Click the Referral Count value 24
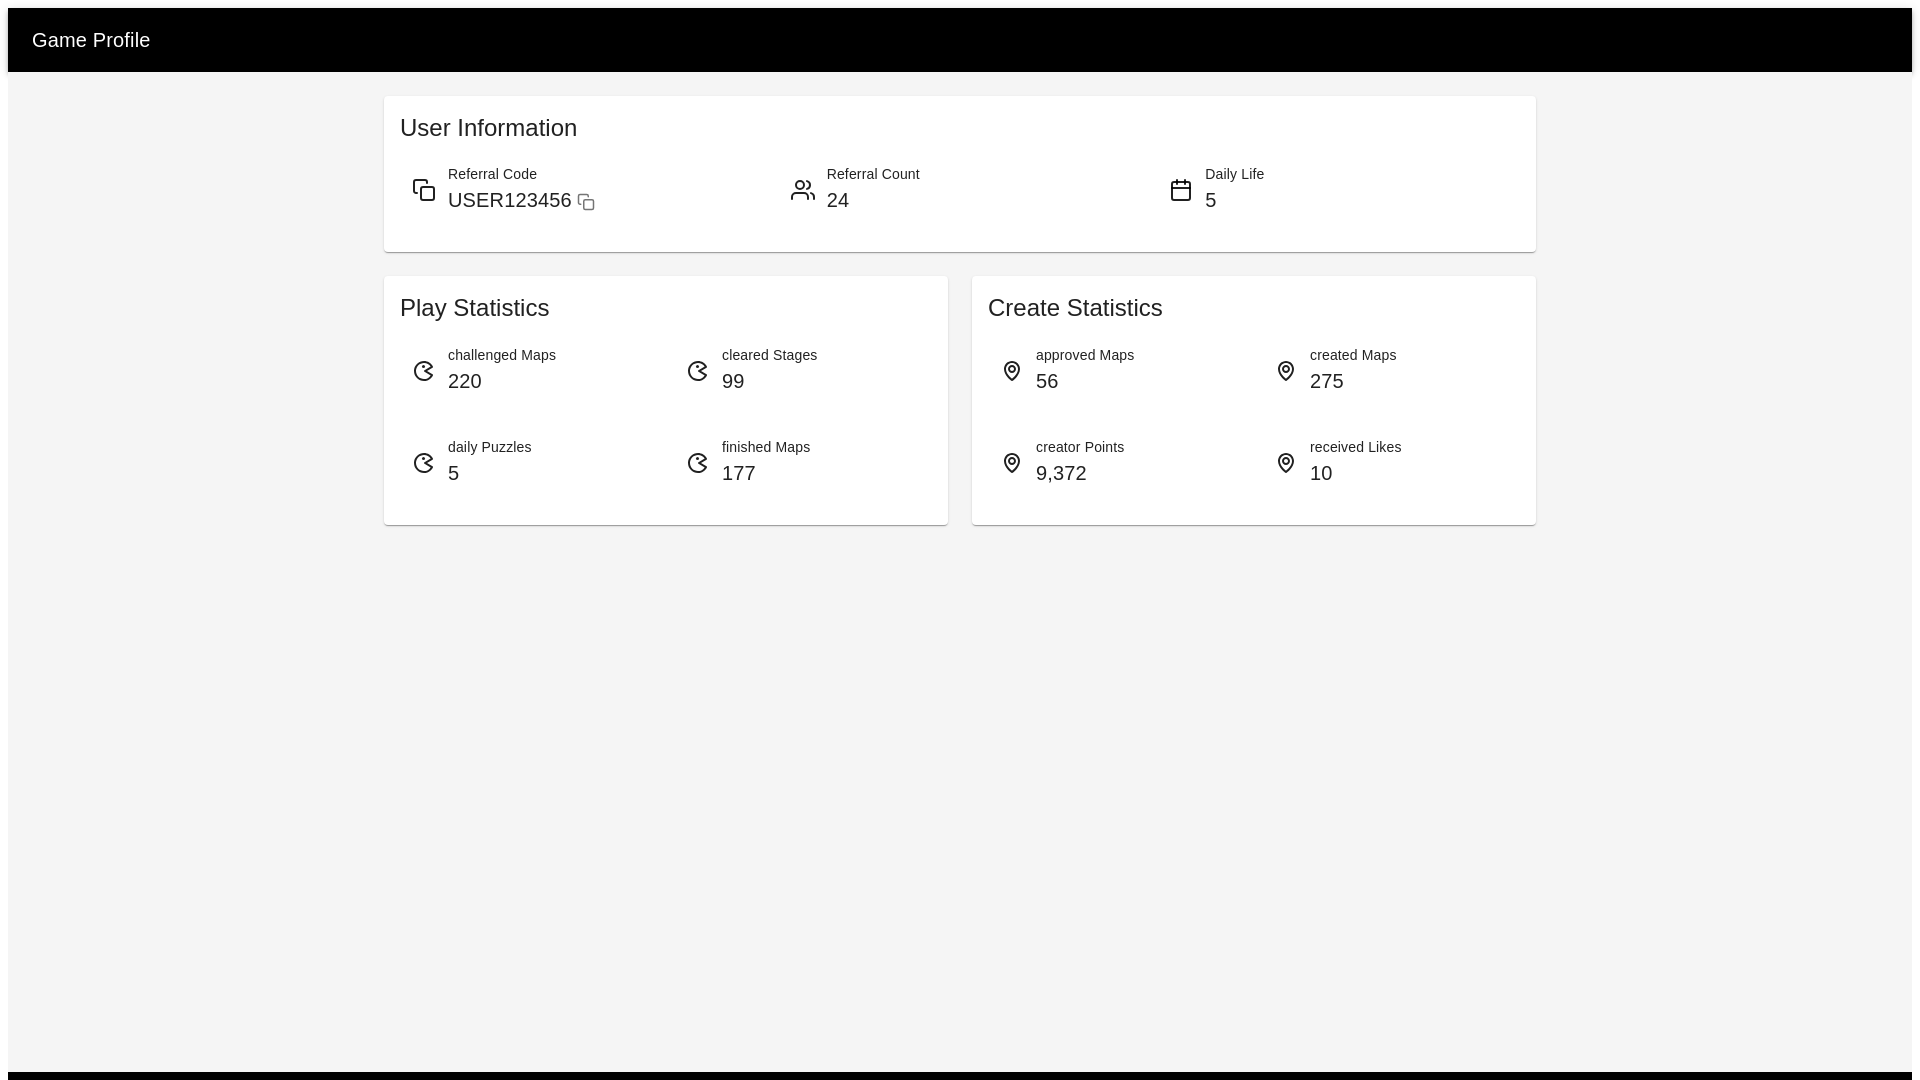1920x1080 pixels. [837, 200]
